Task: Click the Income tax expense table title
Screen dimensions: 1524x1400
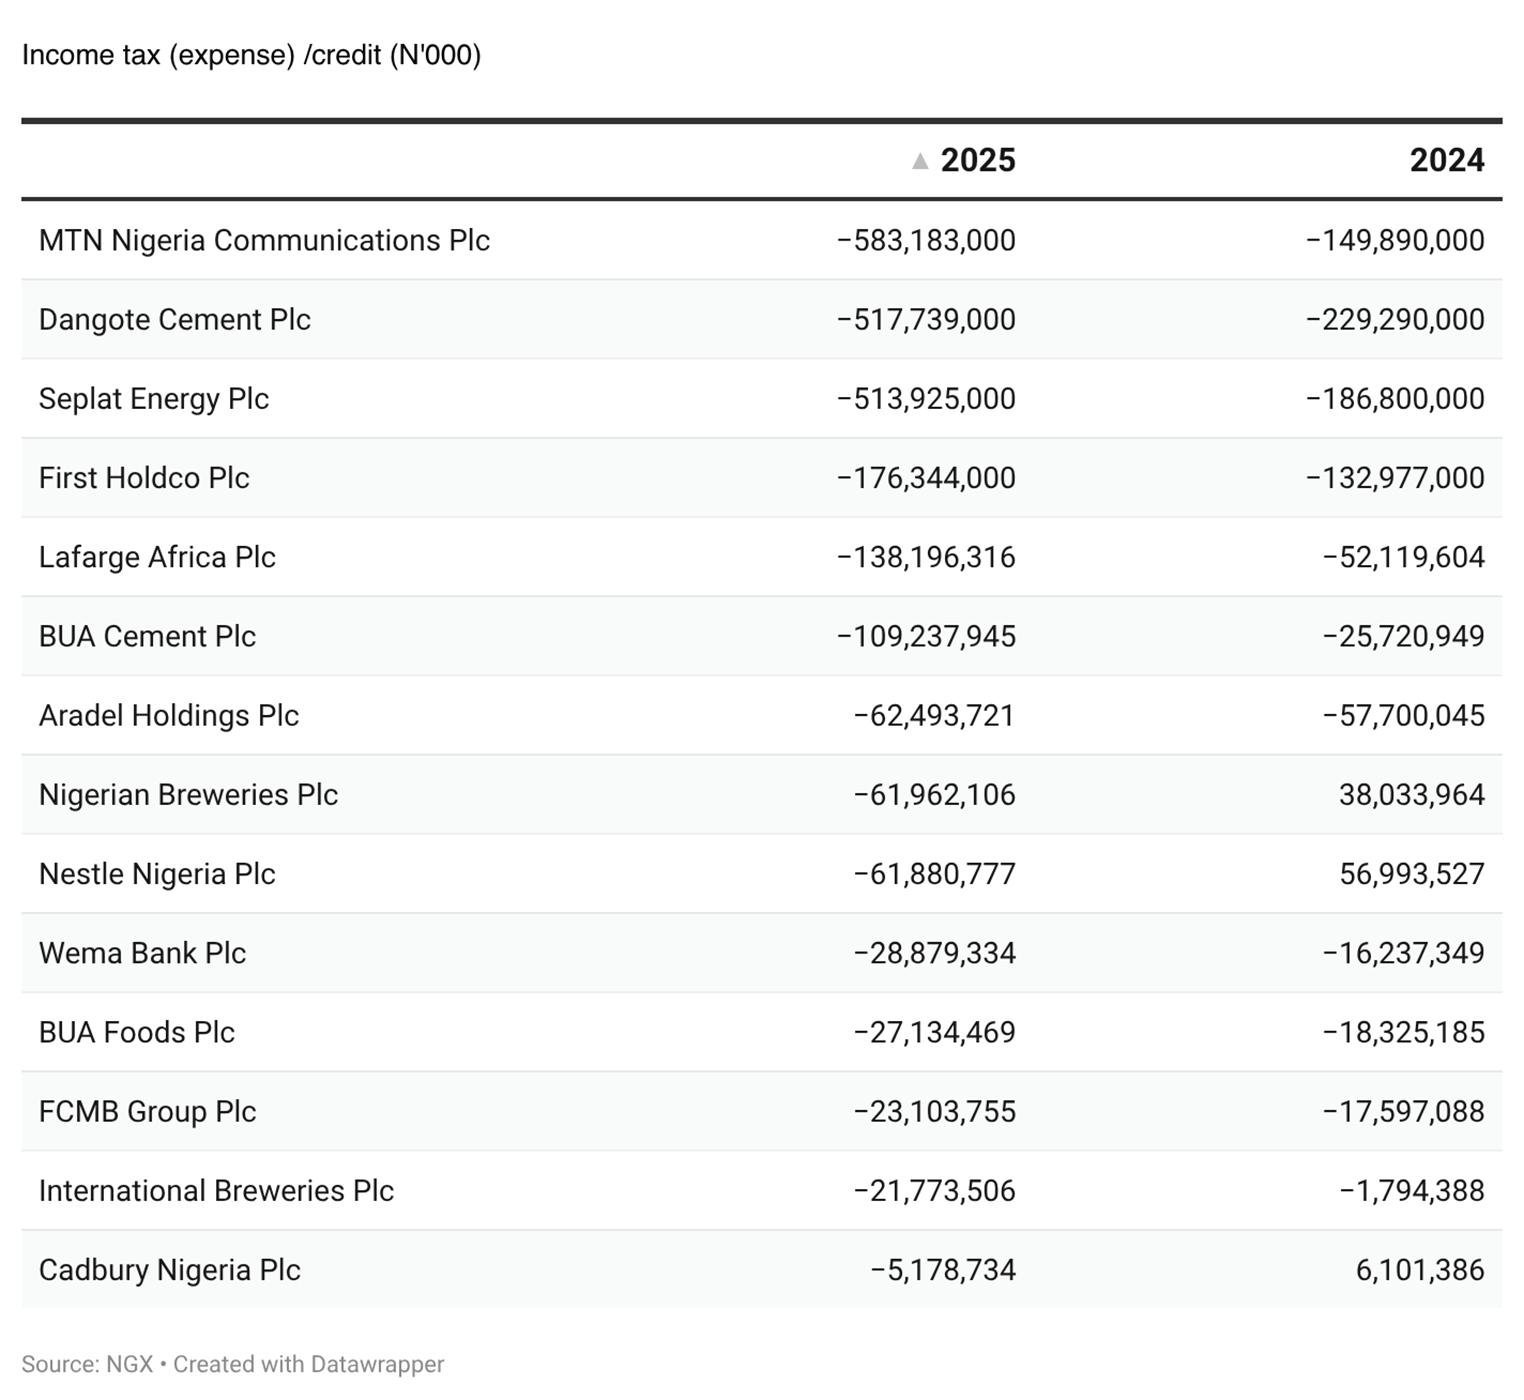Action: (251, 55)
